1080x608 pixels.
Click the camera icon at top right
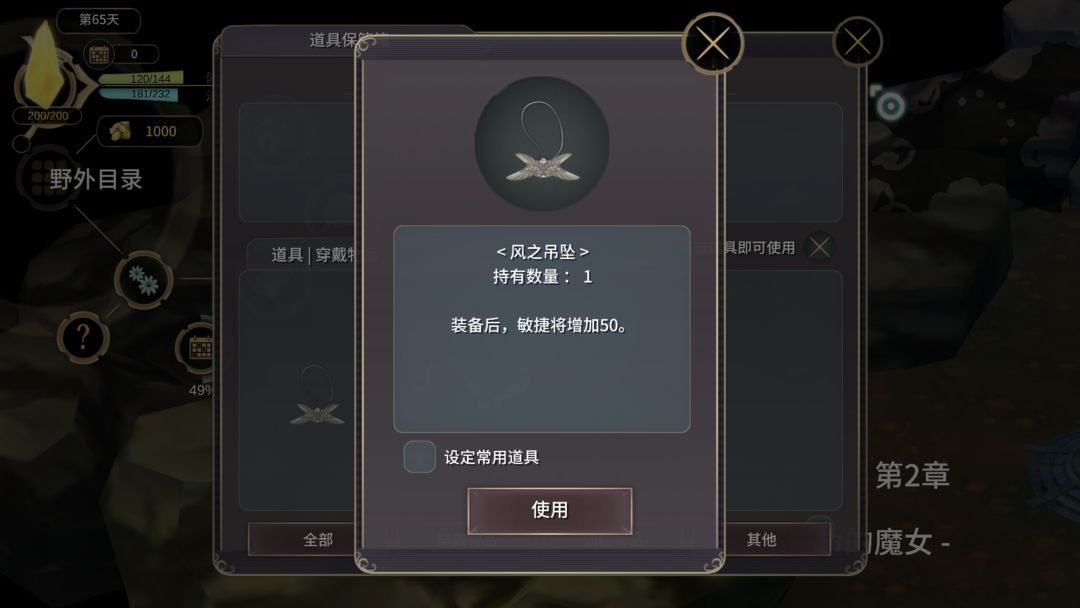point(887,104)
